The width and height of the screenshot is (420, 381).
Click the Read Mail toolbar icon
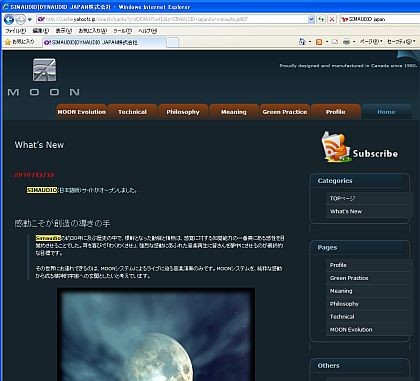(335, 42)
